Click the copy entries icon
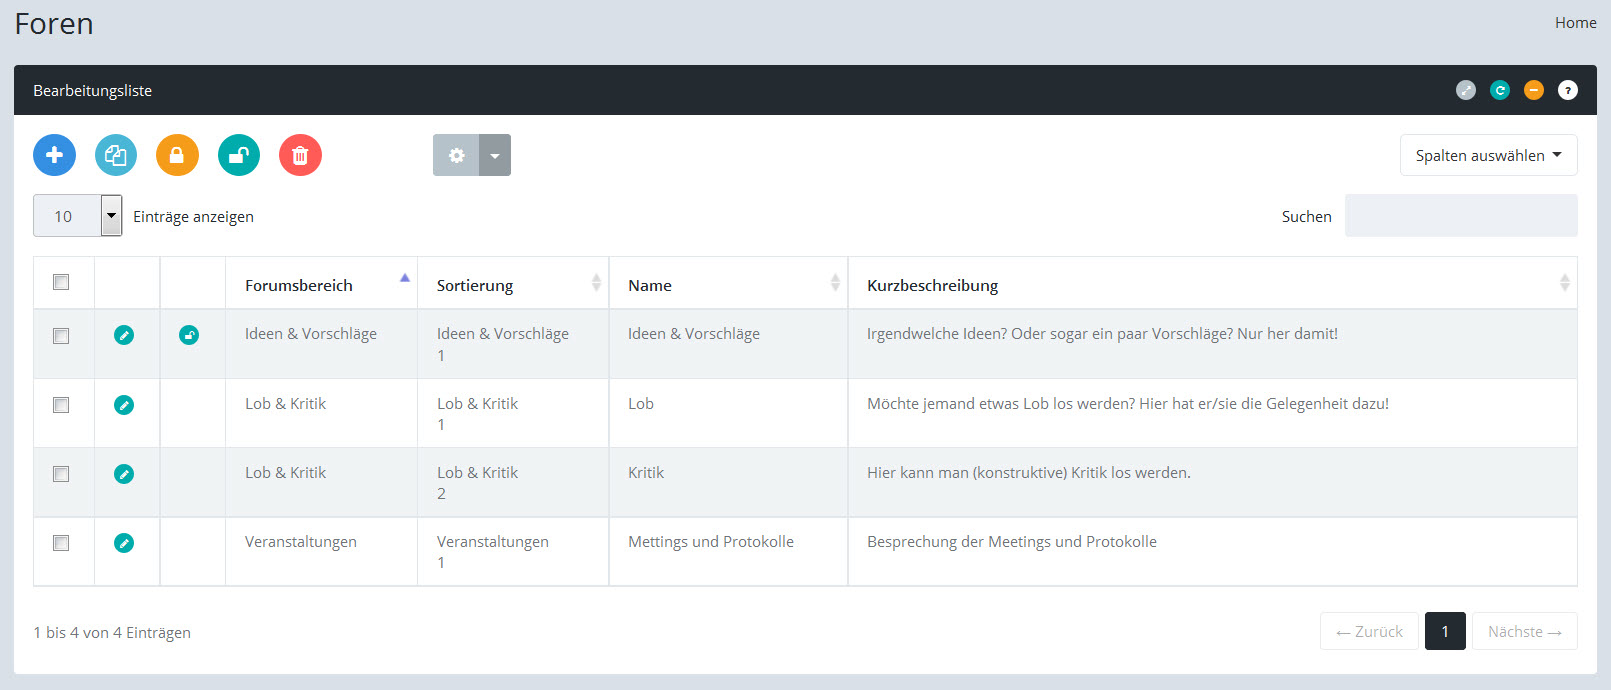 [x=116, y=155]
